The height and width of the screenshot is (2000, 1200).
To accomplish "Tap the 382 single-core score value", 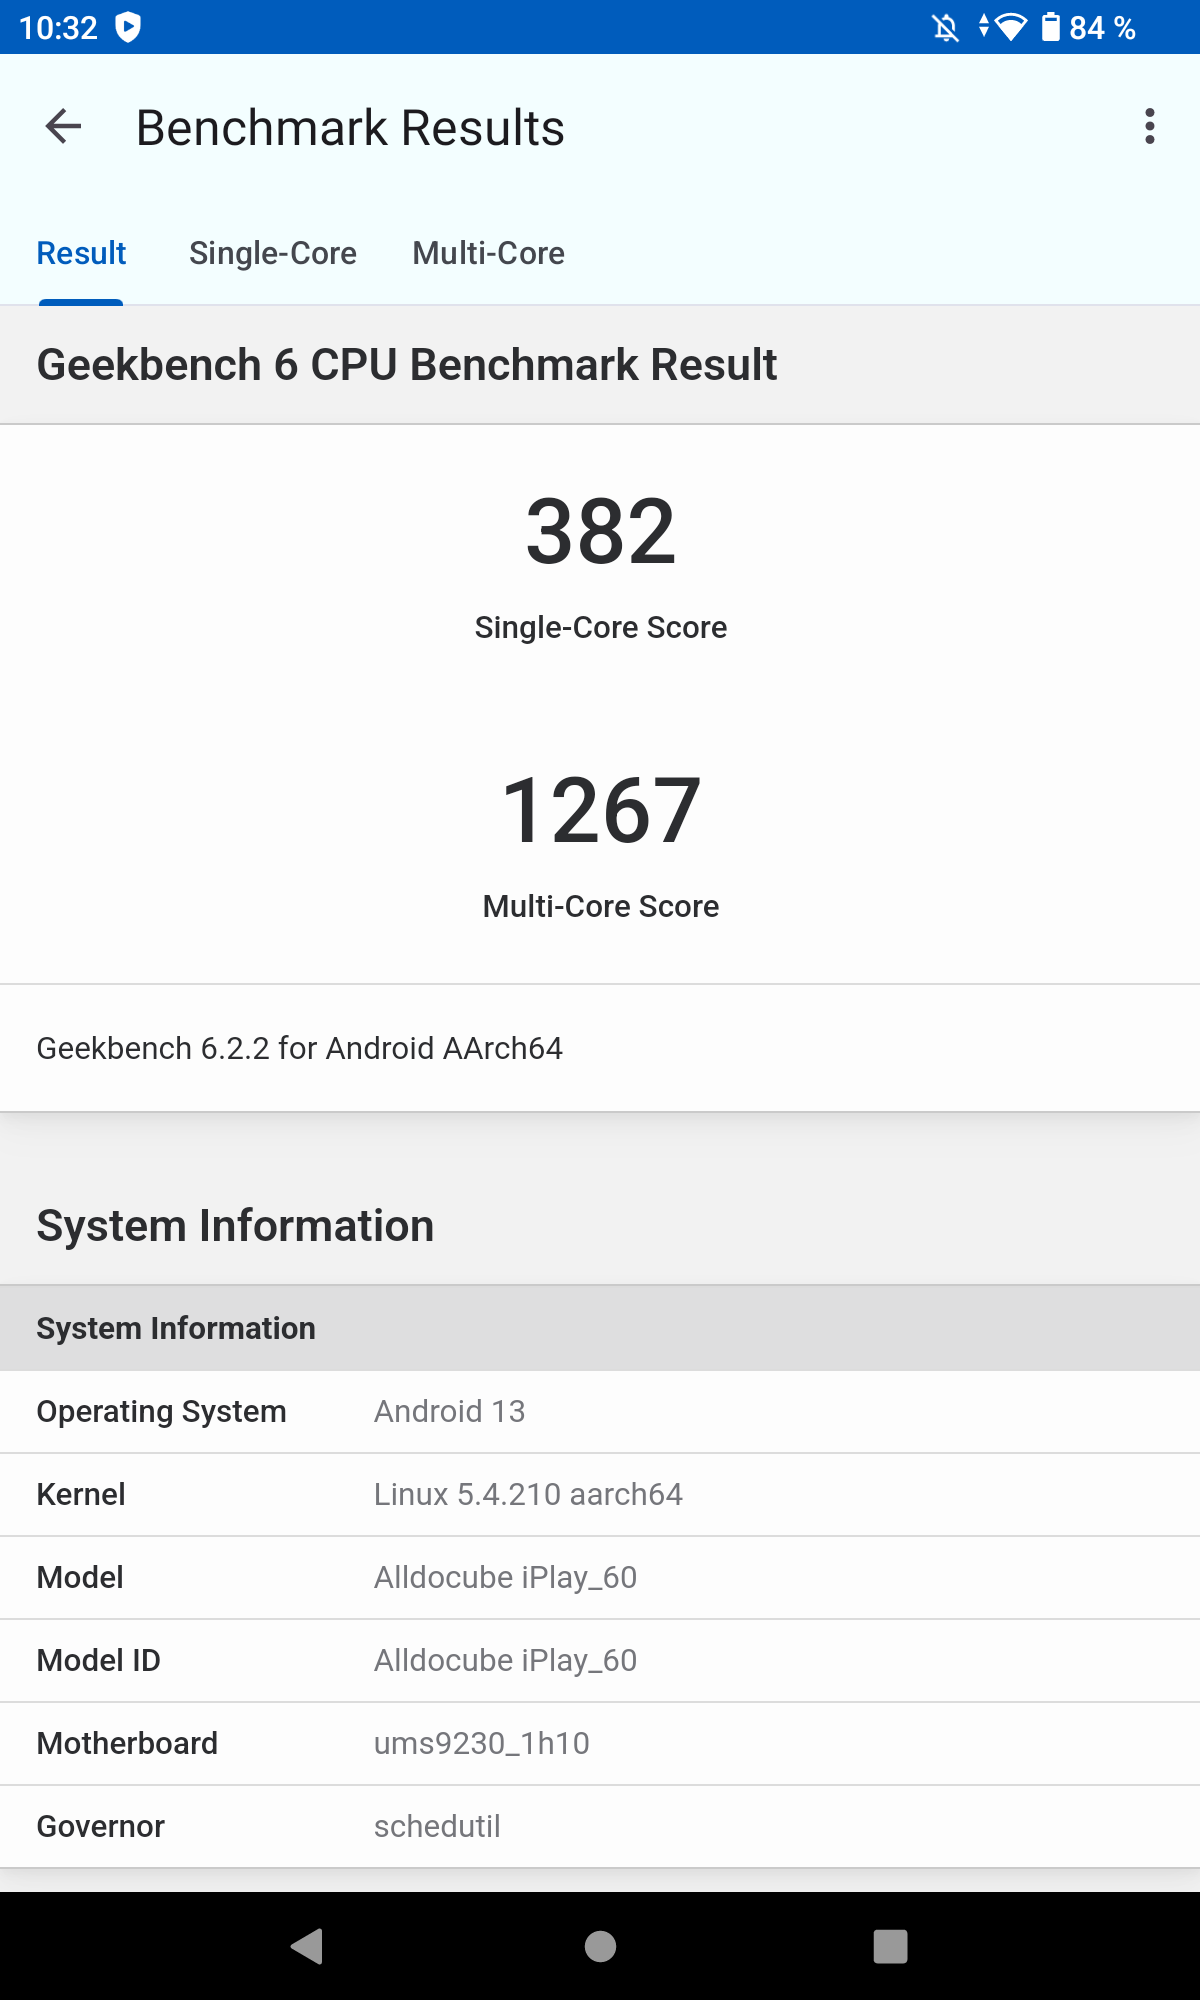I will pyautogui.click(x=601, y=531).
